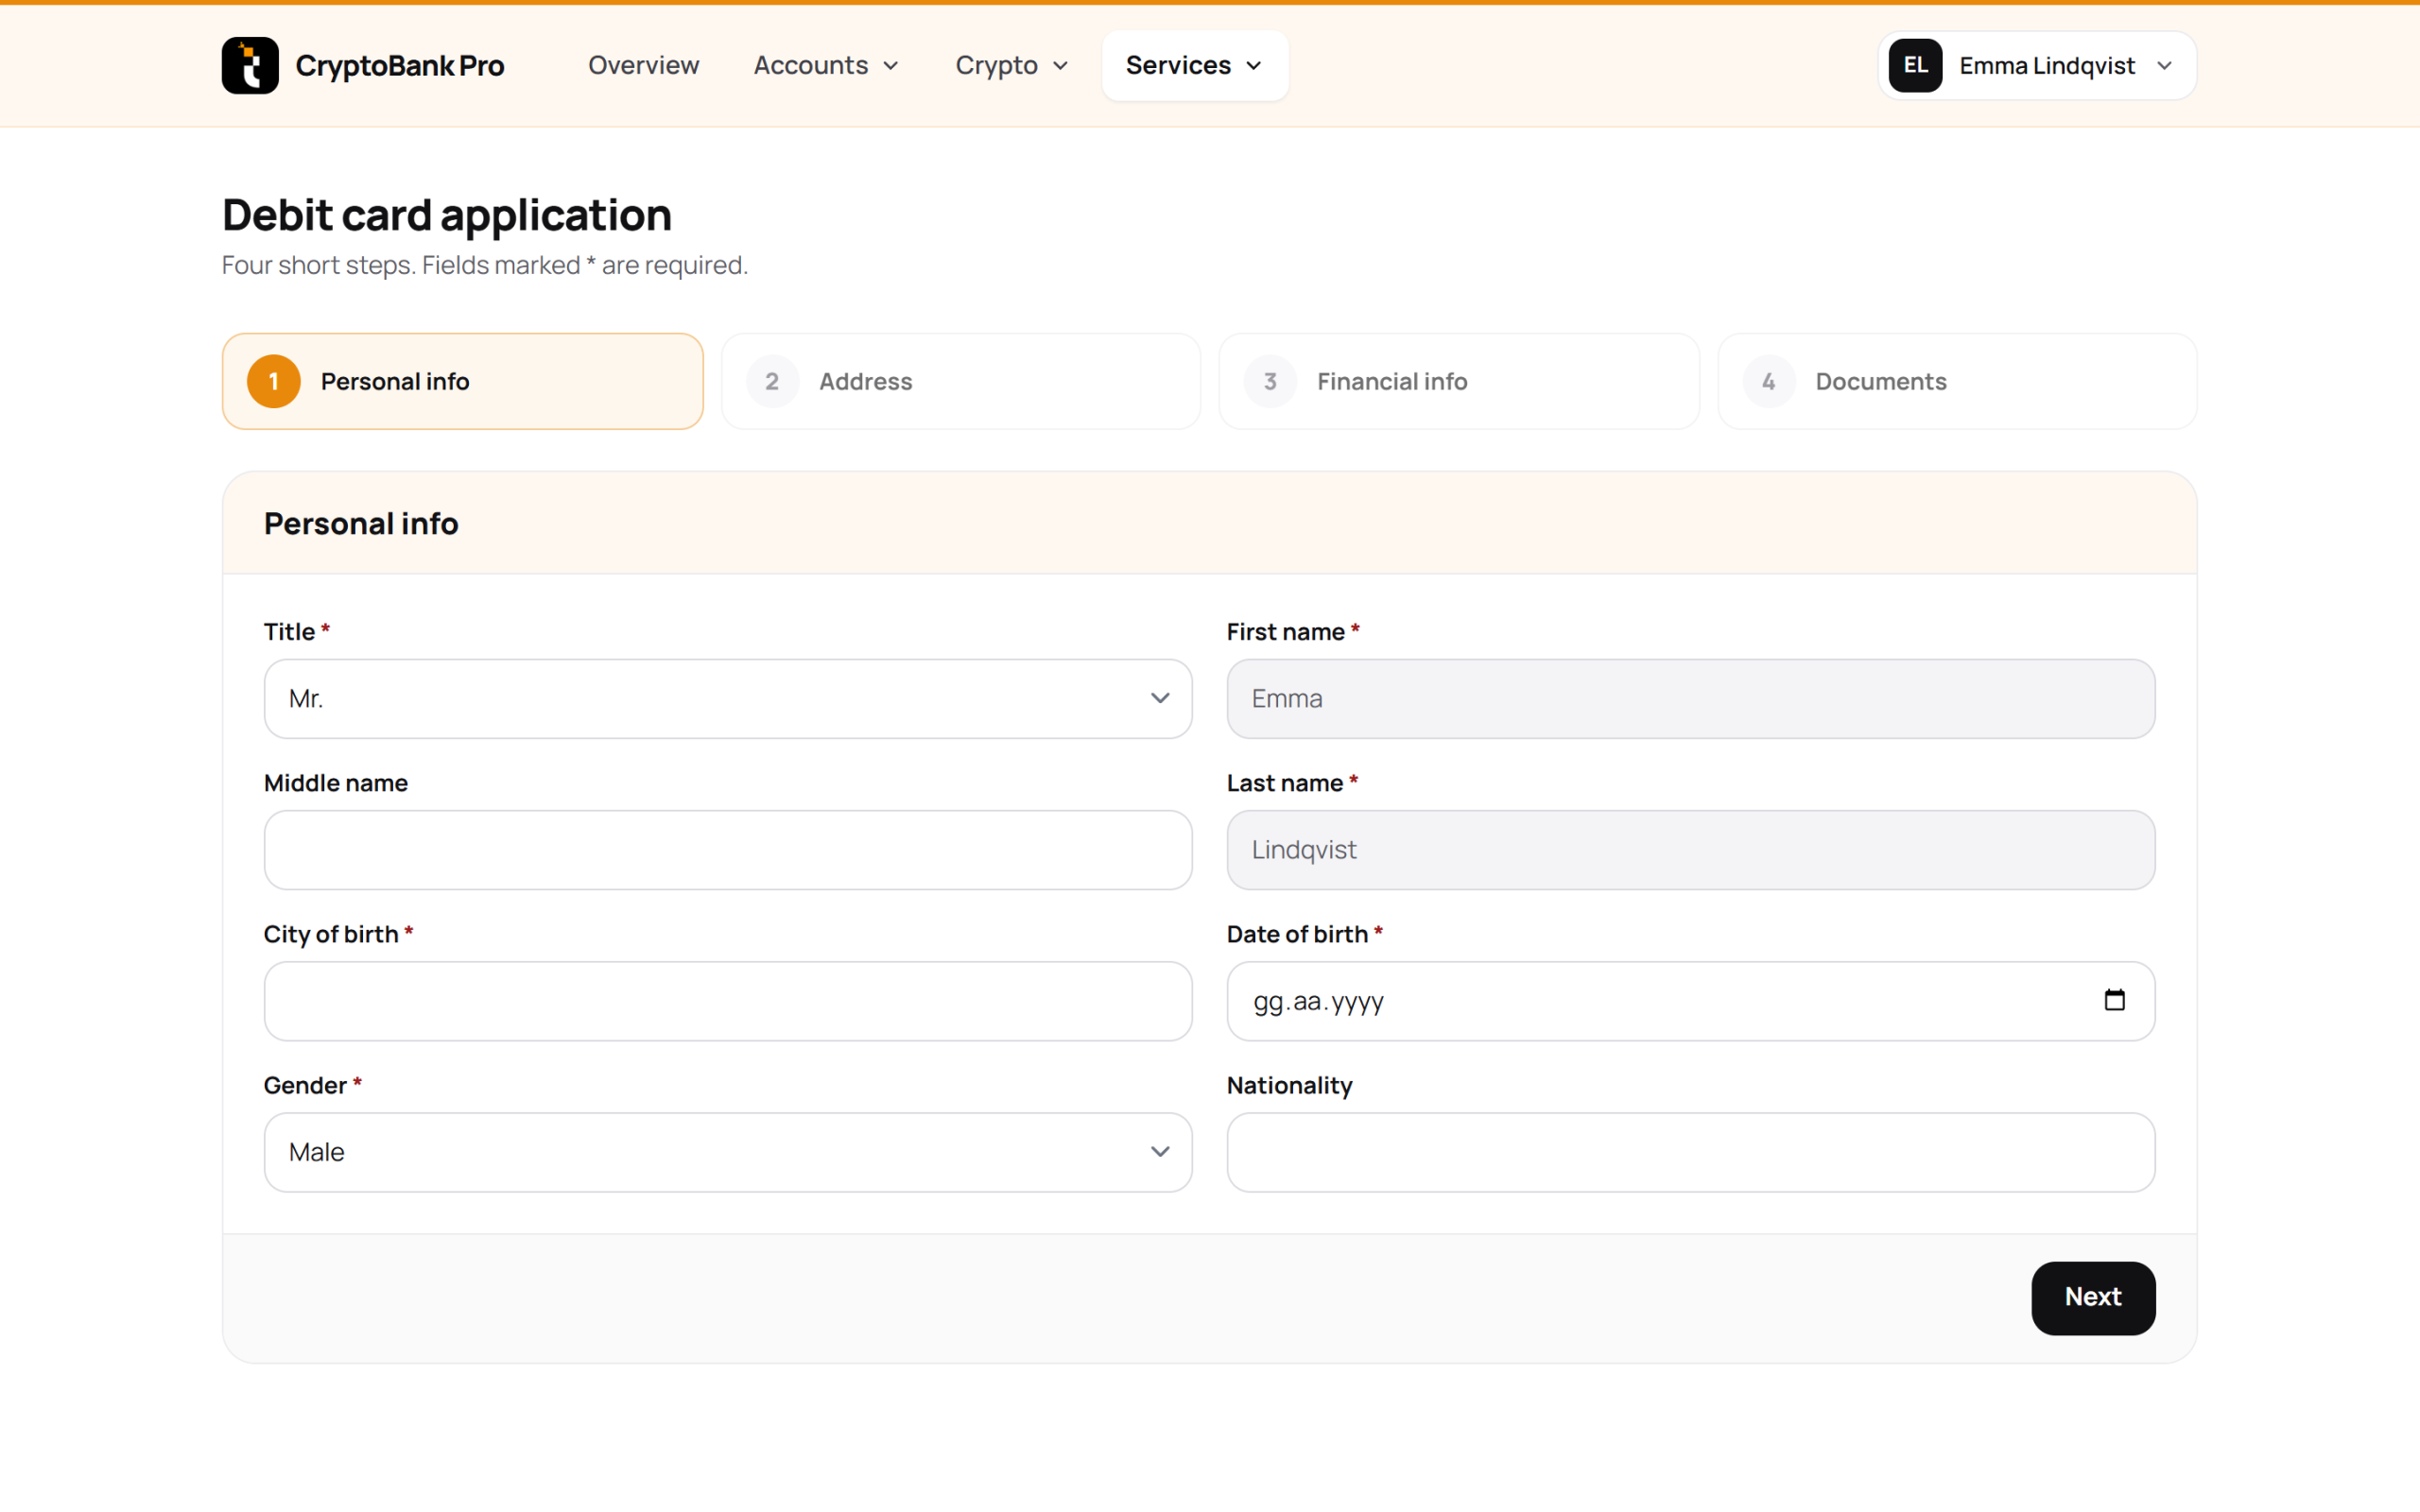Select the Financial info step tab
This screenshot has height=1512, width=2420.
(1459, 381)
